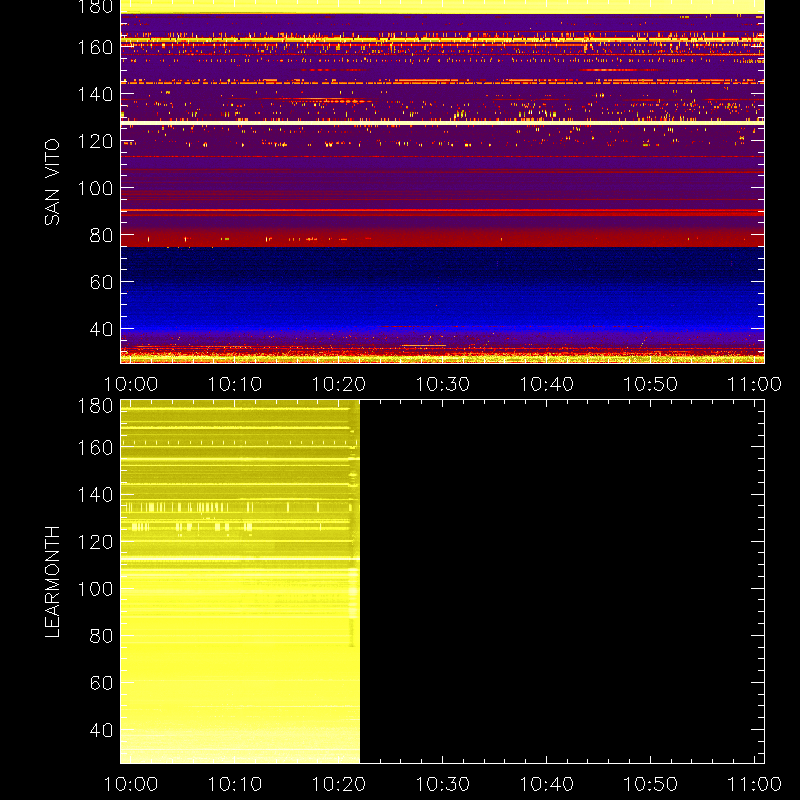This screenshot has width=800, height=800.
Task: Click the 180 frequency label on Learmonth plot
Action: click(x=95, y=406)
